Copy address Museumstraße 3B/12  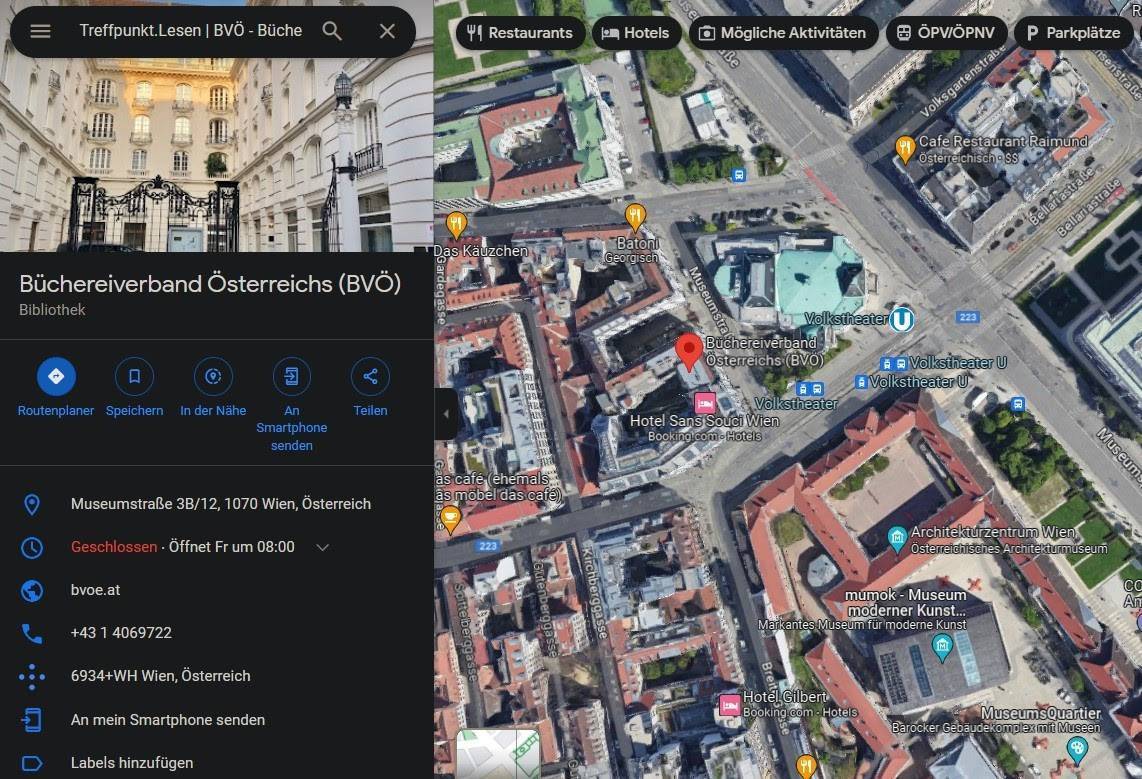[x=221, y=504]
